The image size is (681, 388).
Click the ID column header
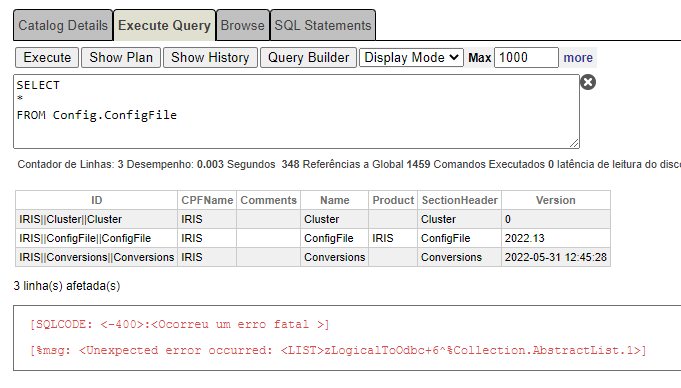[x=96, y=200]
